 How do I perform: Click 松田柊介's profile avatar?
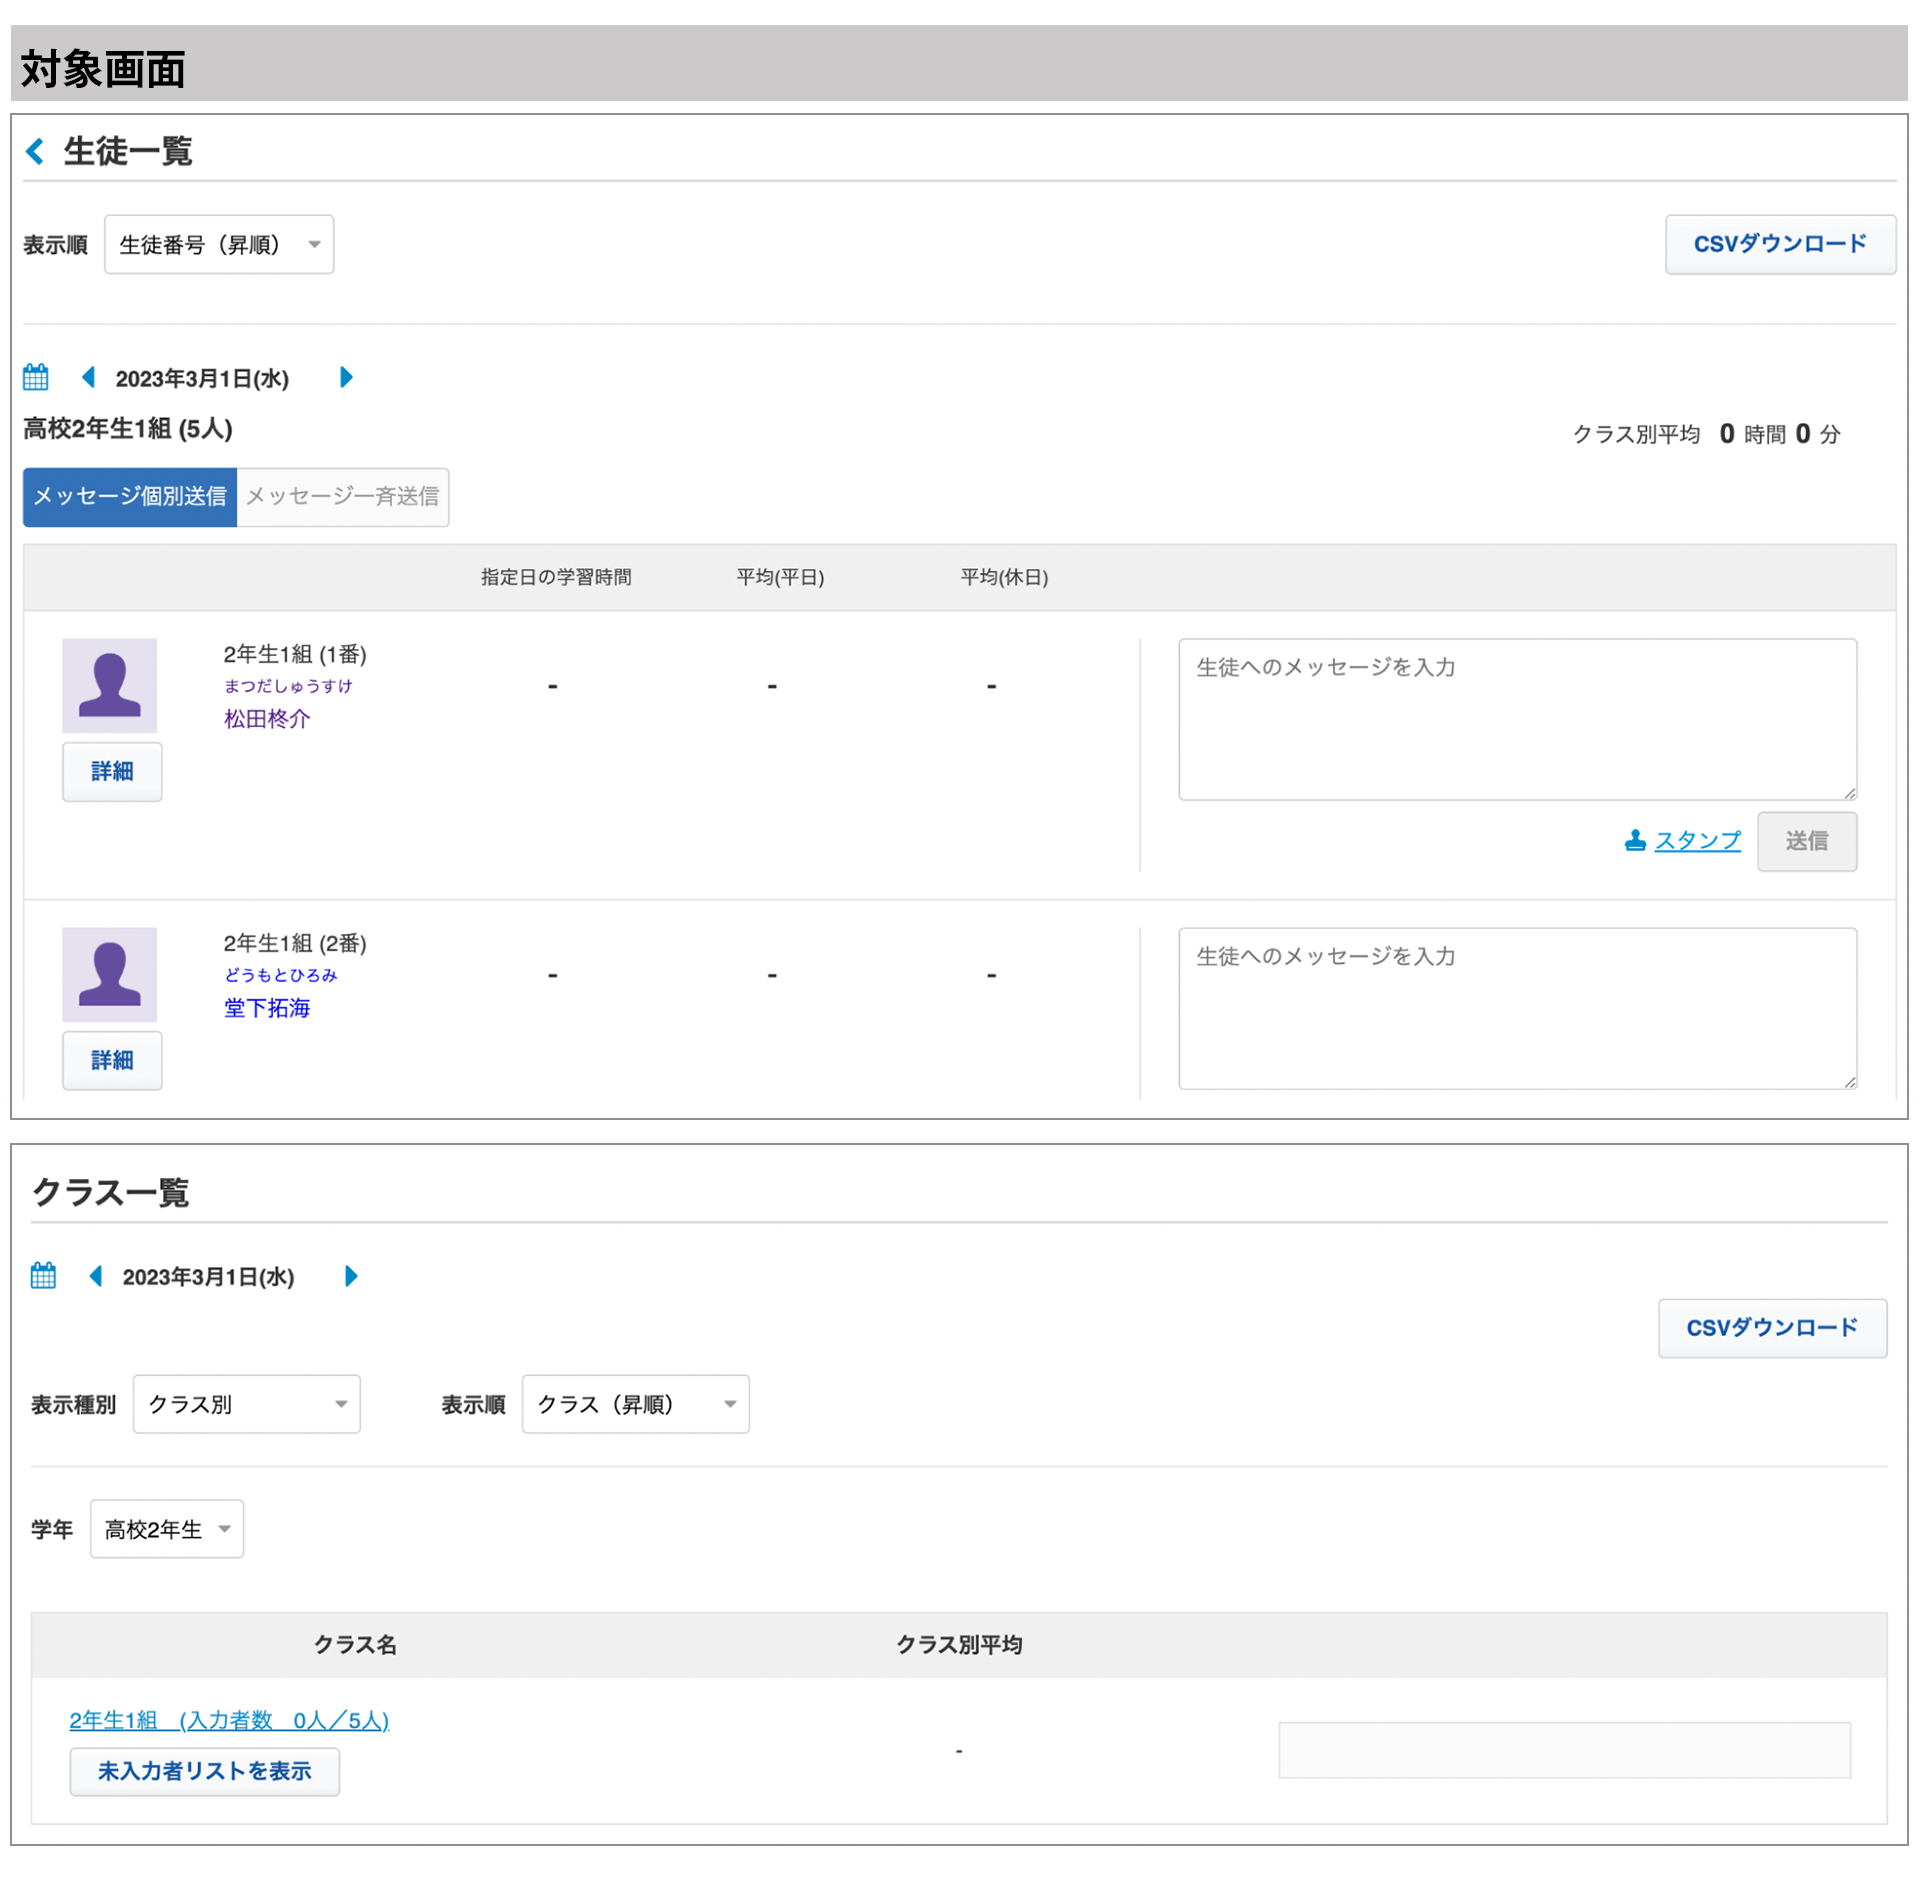click(x=110, y=686)
